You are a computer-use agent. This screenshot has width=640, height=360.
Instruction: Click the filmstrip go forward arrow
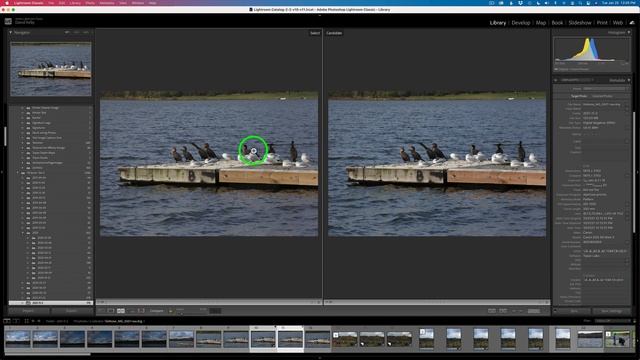coord(39,321)
